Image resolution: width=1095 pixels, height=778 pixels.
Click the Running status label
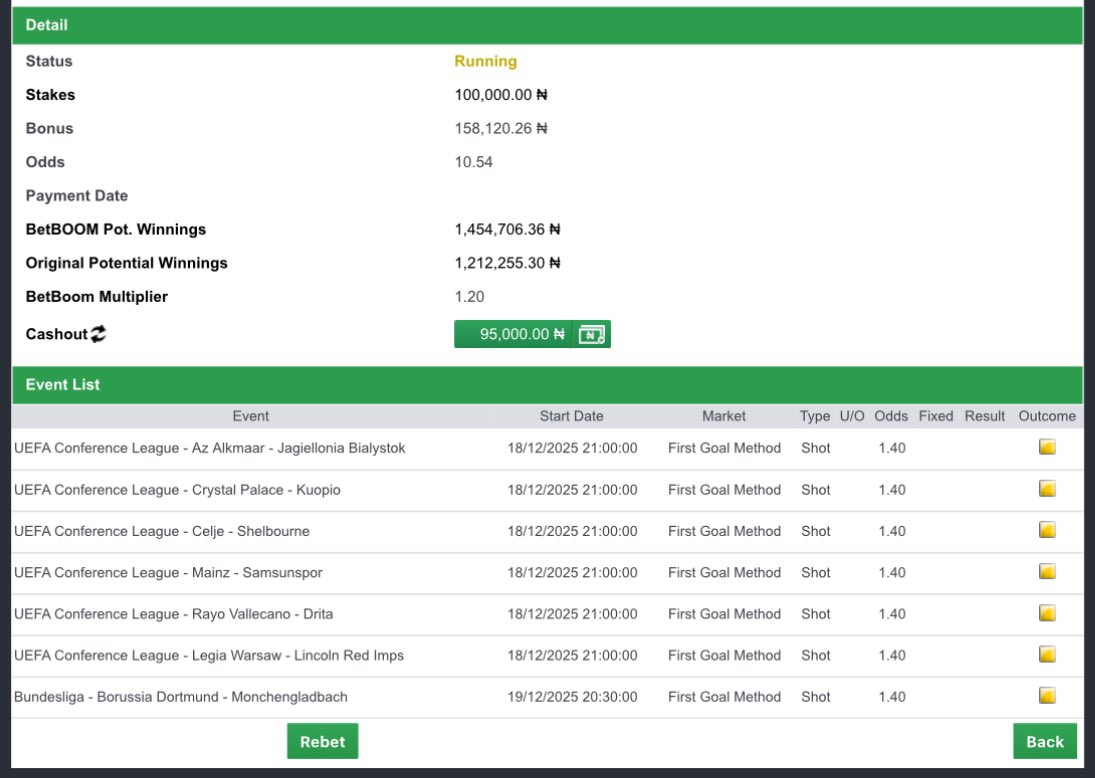[484, 61]
